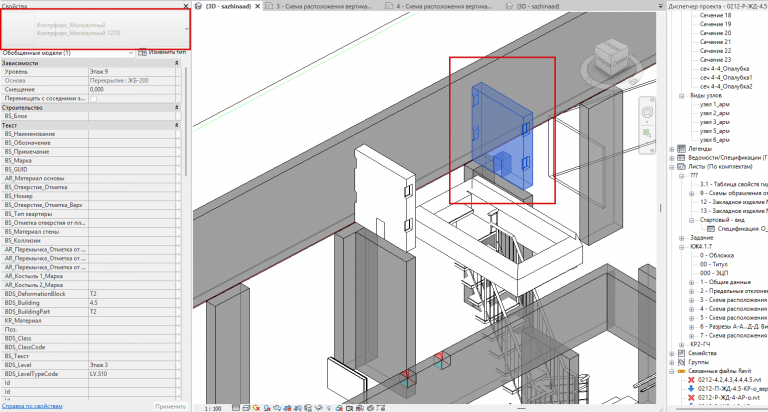This screenshot has width=768, height=412.
Task: Close the Свойства palette
Action: tap(186, 6)
